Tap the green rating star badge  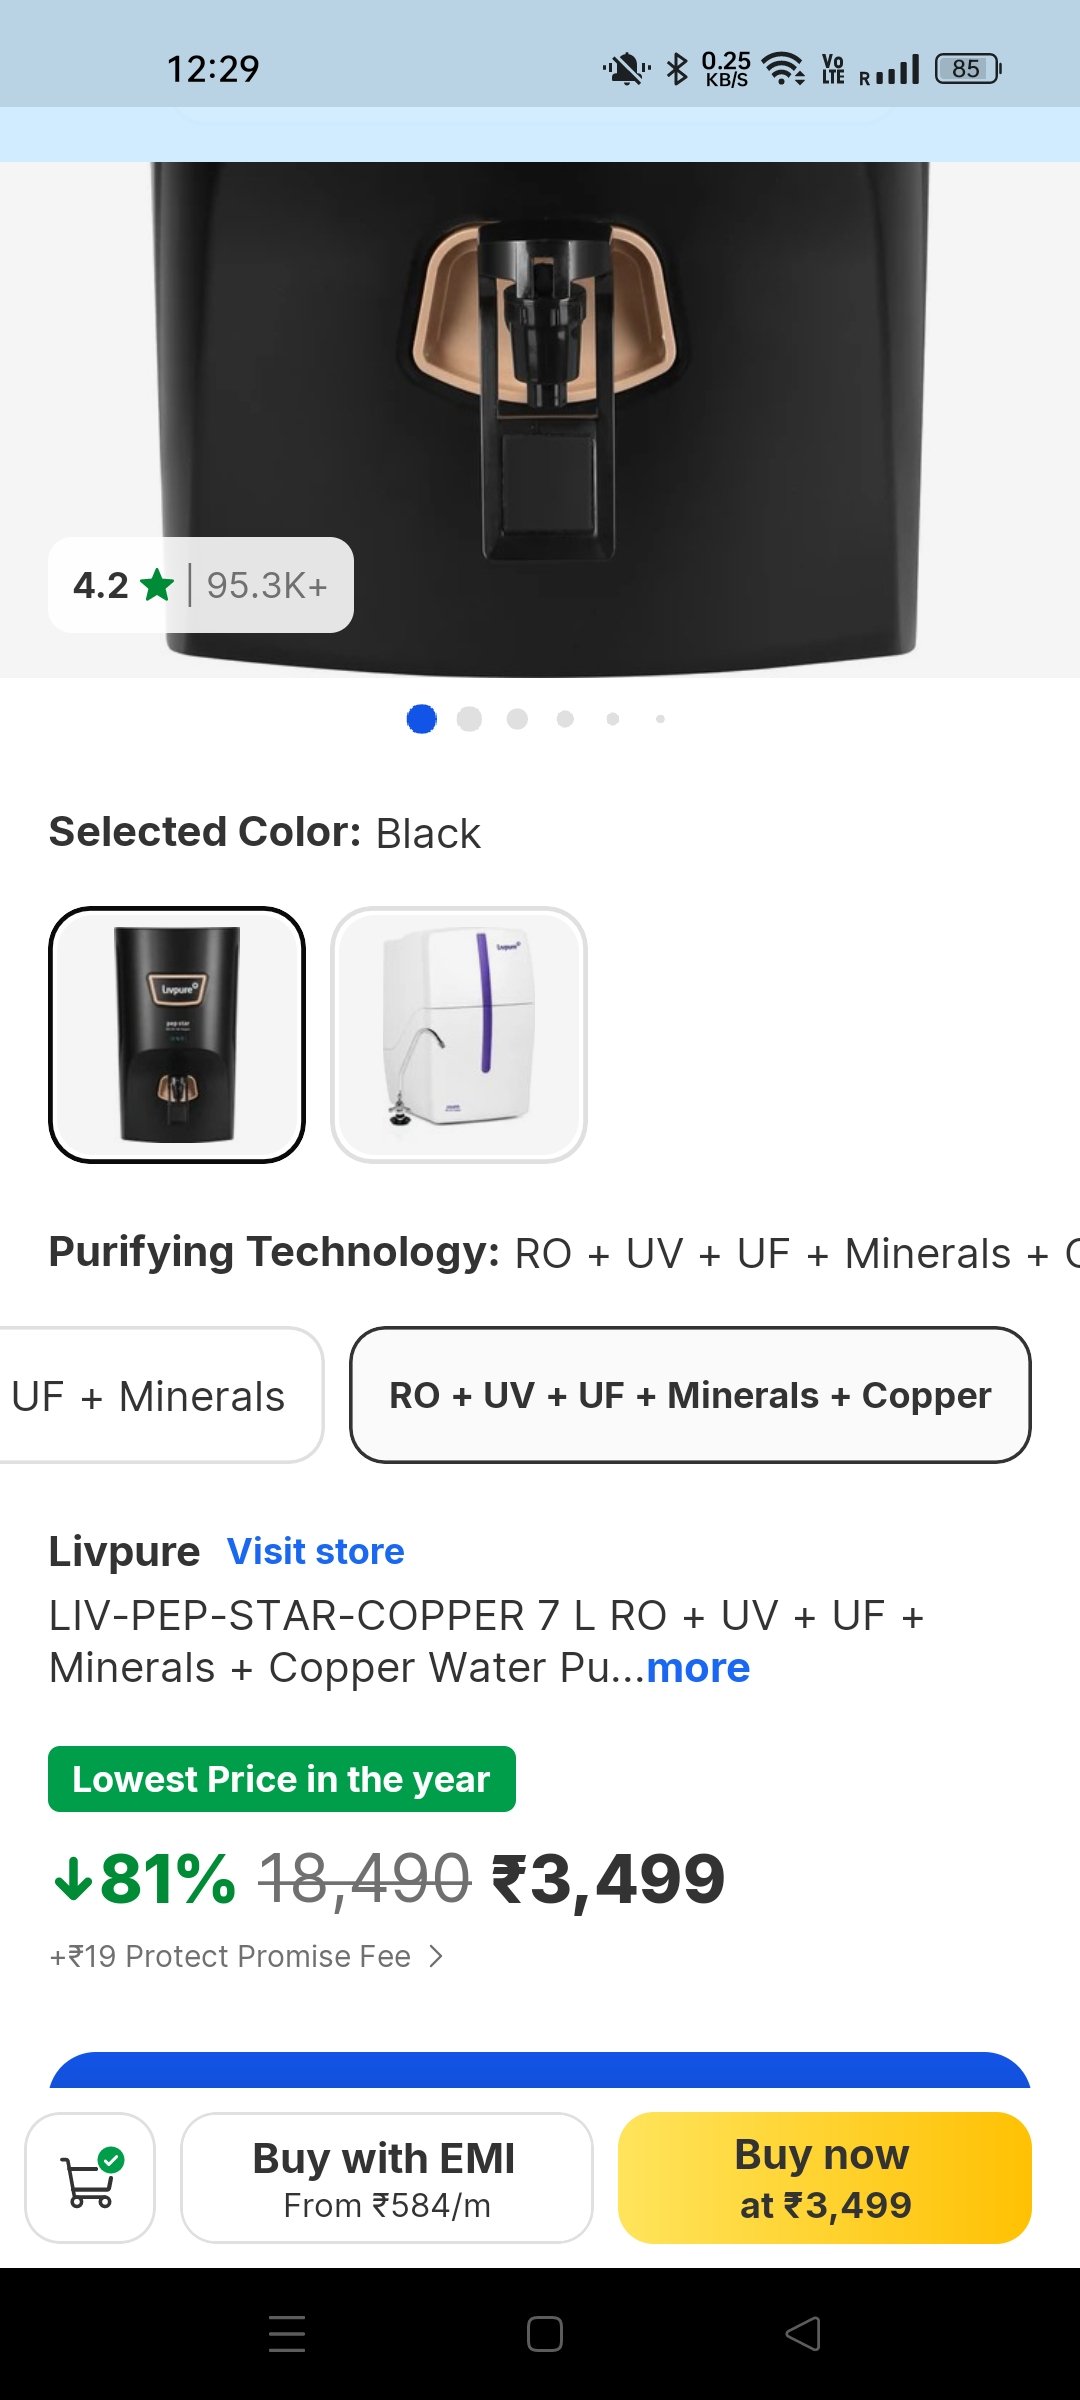158,585
